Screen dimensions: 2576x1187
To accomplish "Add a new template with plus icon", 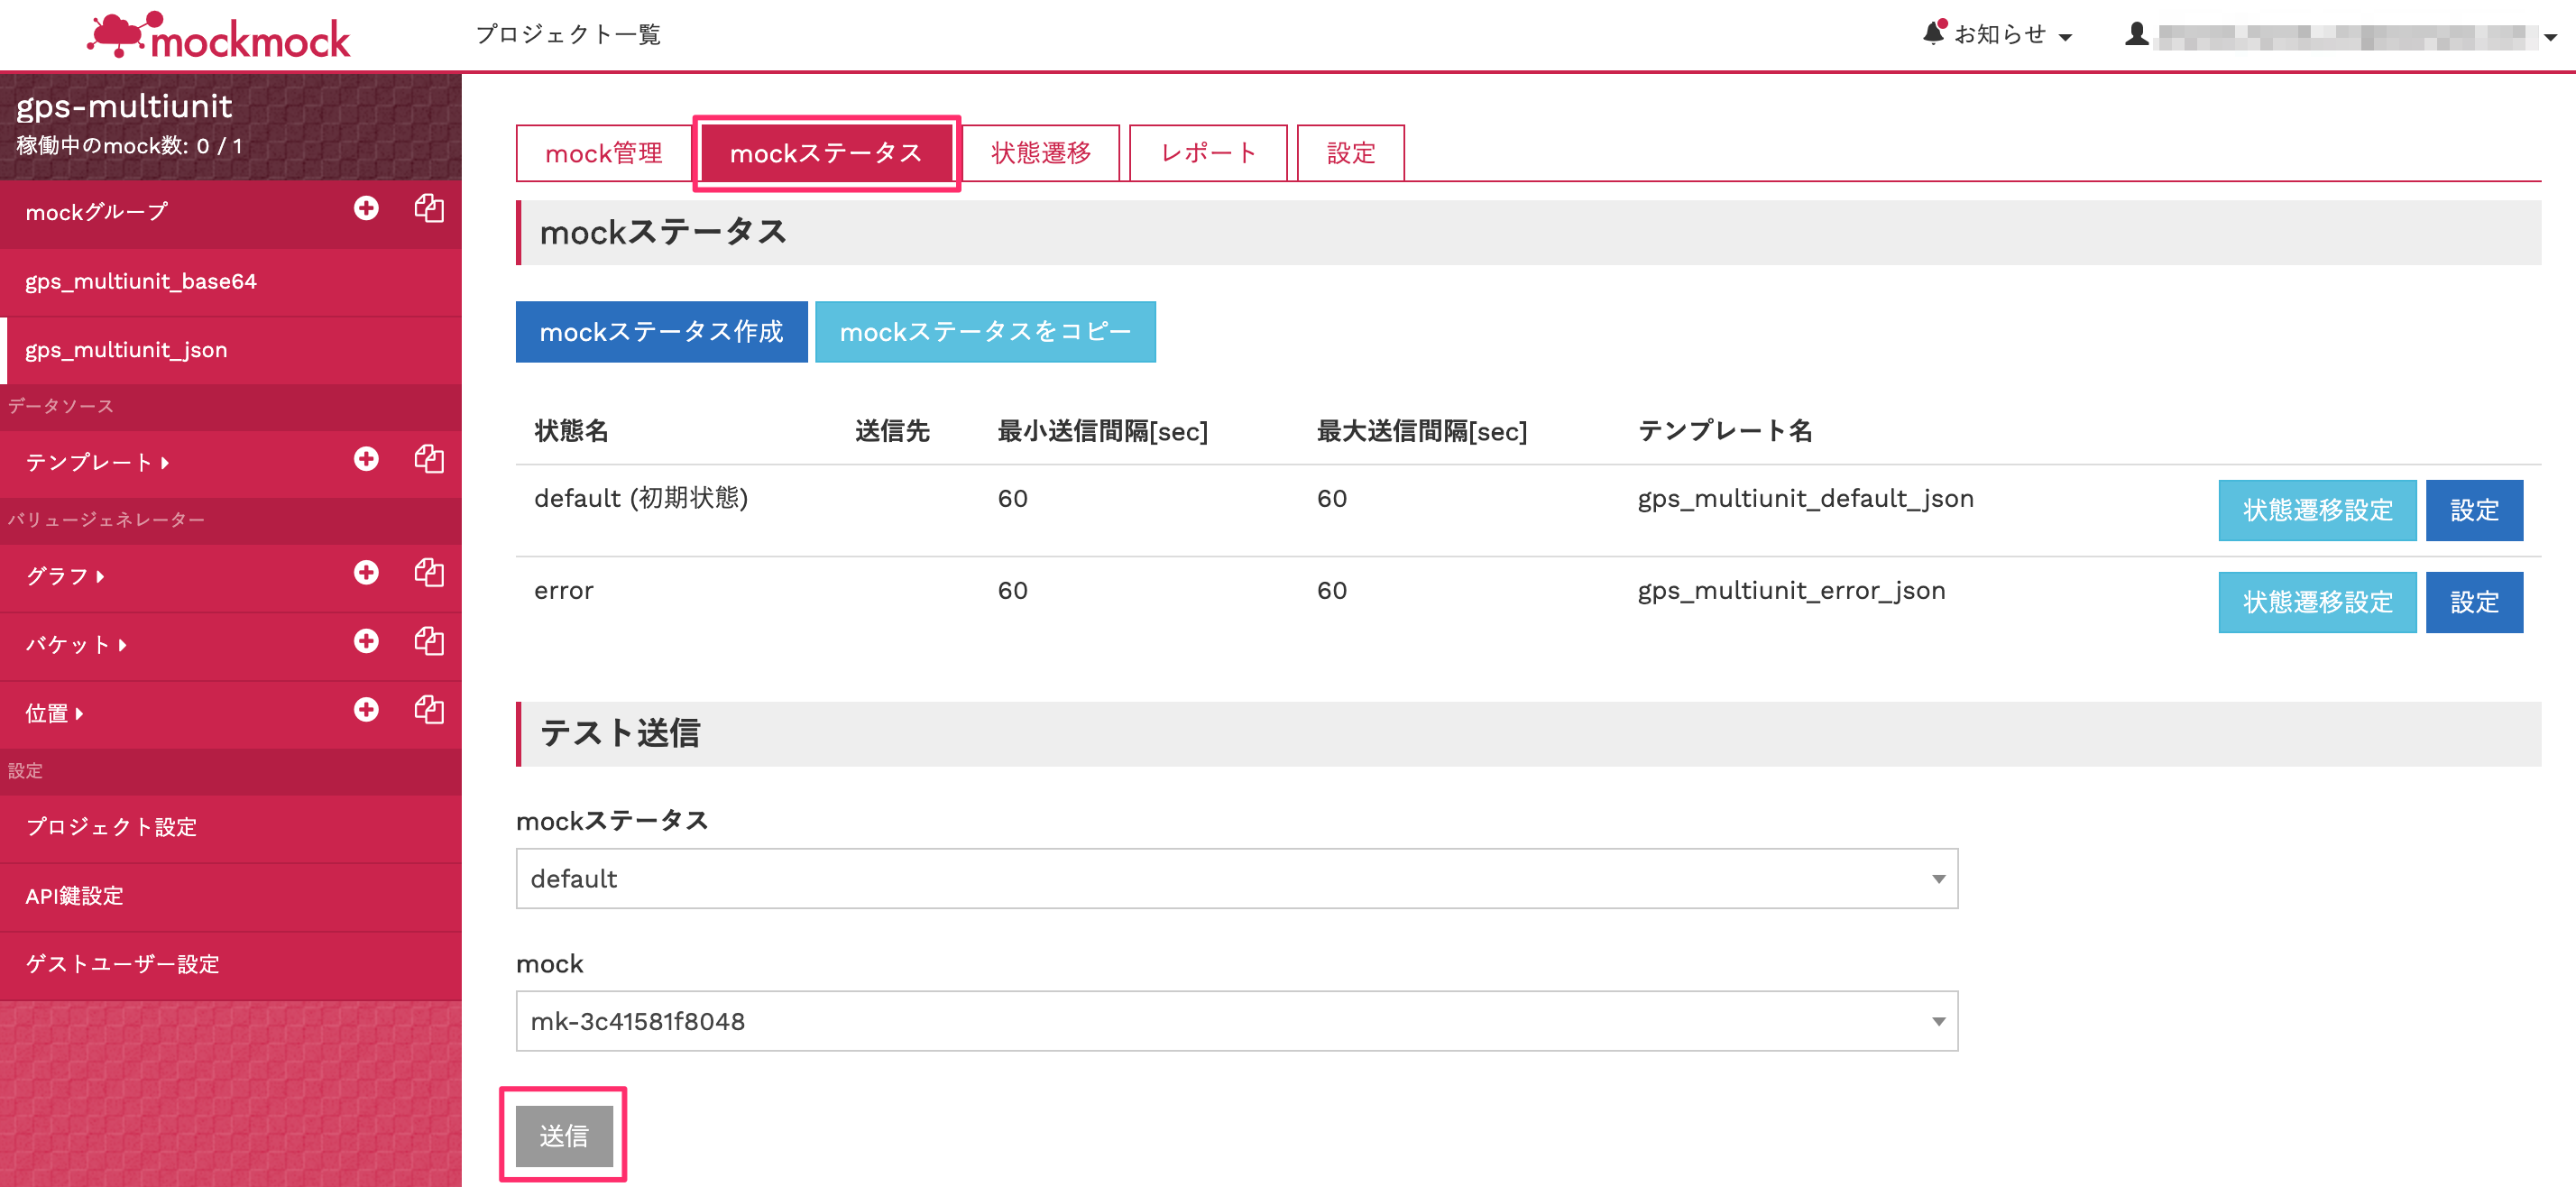I will tap(366, 459).
